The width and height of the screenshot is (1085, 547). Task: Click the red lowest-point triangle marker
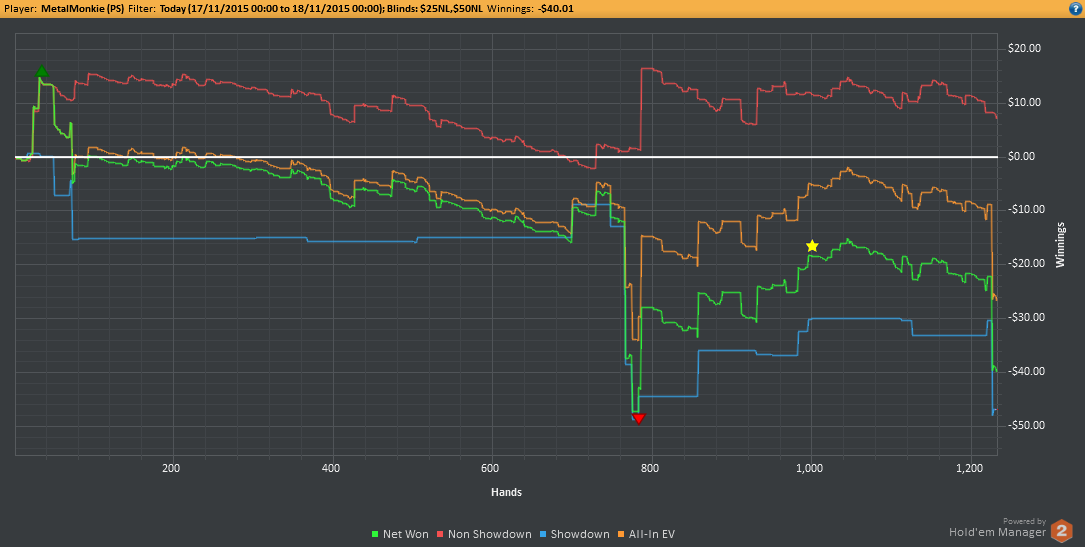[x=639, y=418]
